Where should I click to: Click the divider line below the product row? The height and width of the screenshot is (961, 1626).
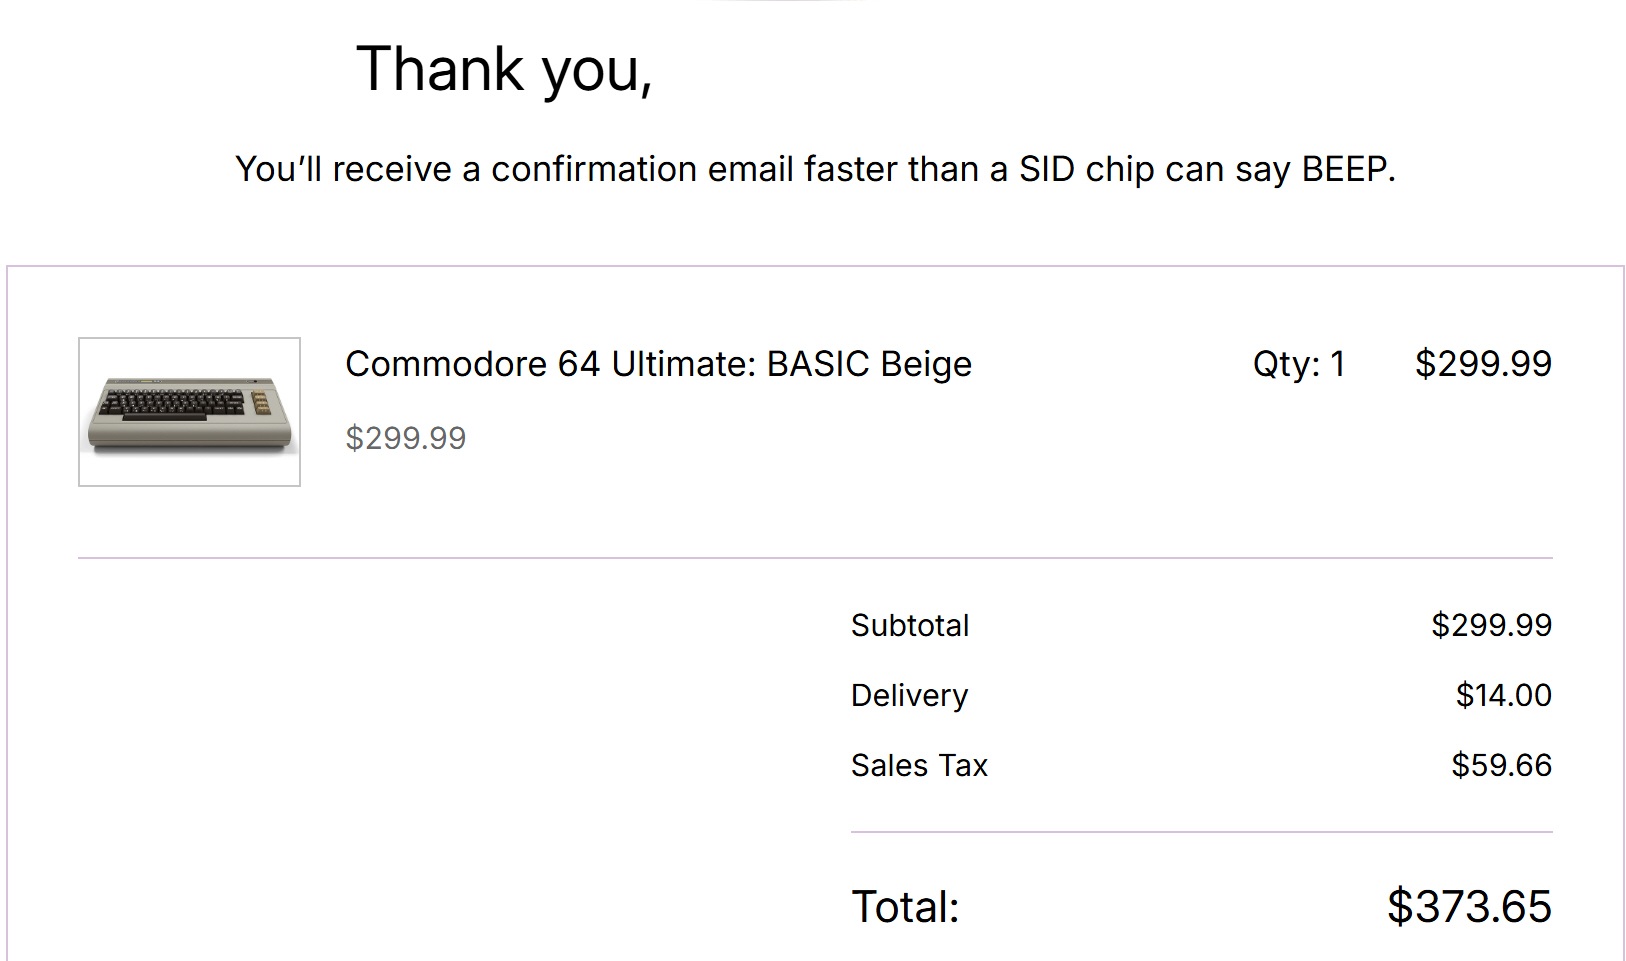point(814,558)
